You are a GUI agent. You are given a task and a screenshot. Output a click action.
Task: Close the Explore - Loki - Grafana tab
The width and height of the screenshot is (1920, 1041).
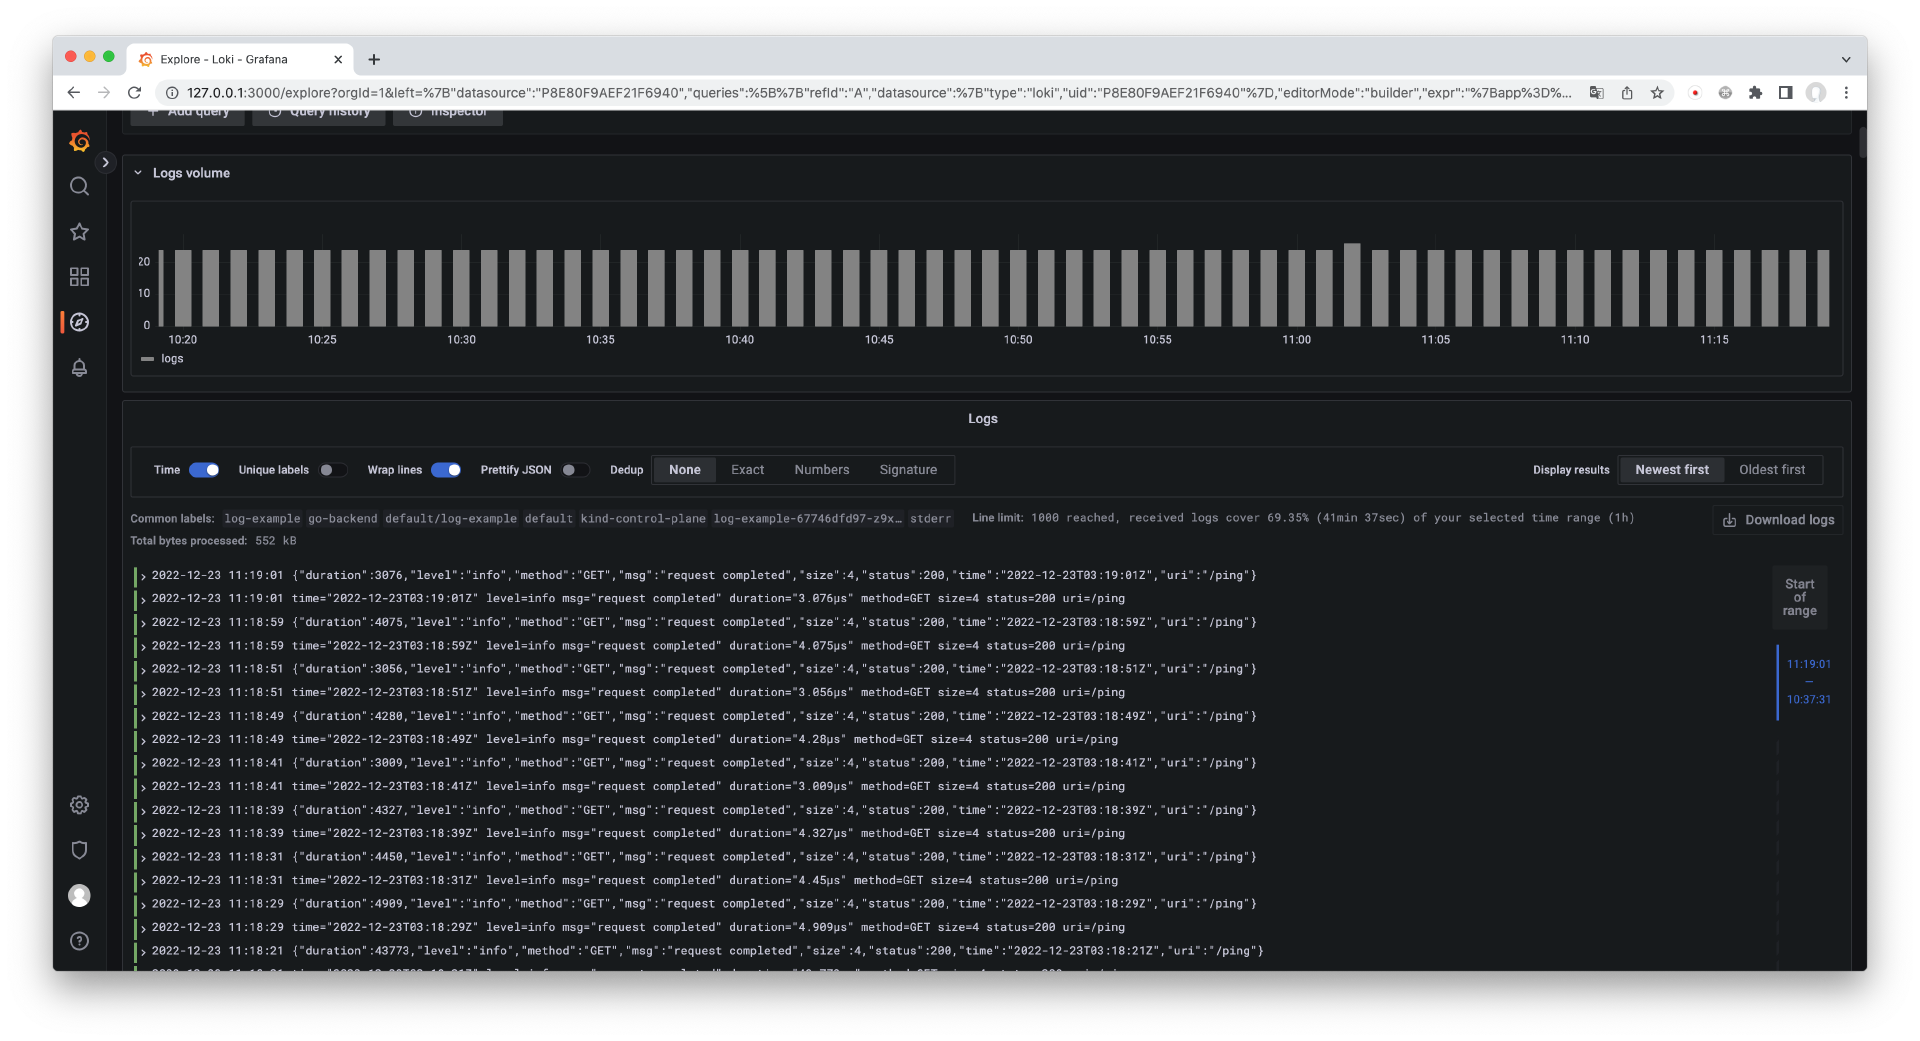(338, 59)
